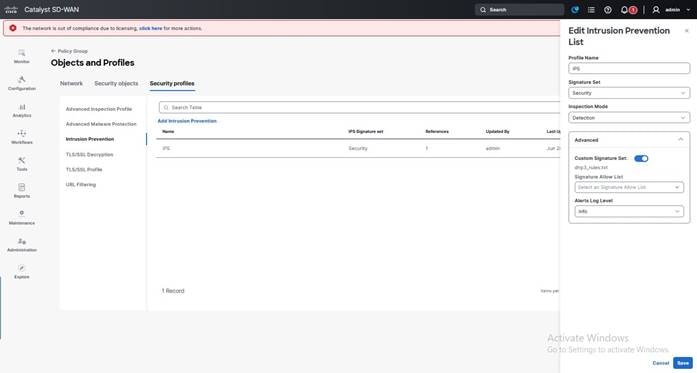Select Intrusion Prevention menu item
Screen dimensions: 697x373
point(90,139)
